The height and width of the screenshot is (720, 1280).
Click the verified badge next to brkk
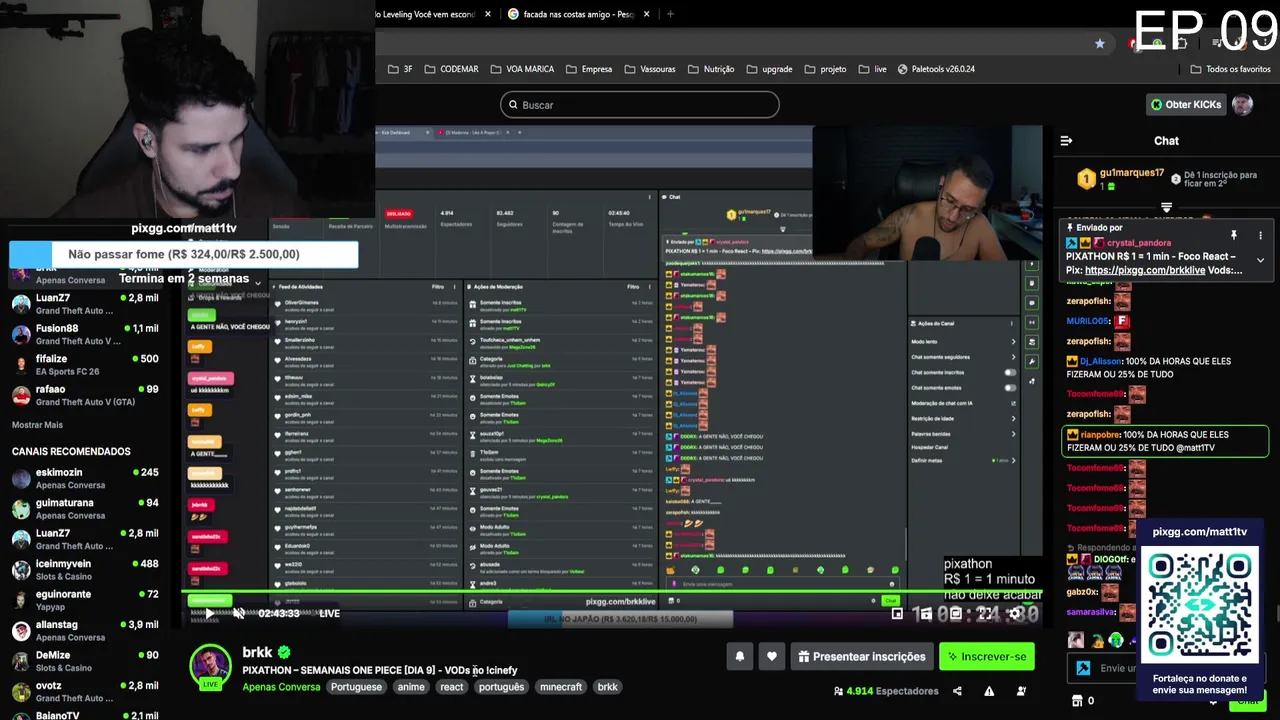tap(285, 652)
